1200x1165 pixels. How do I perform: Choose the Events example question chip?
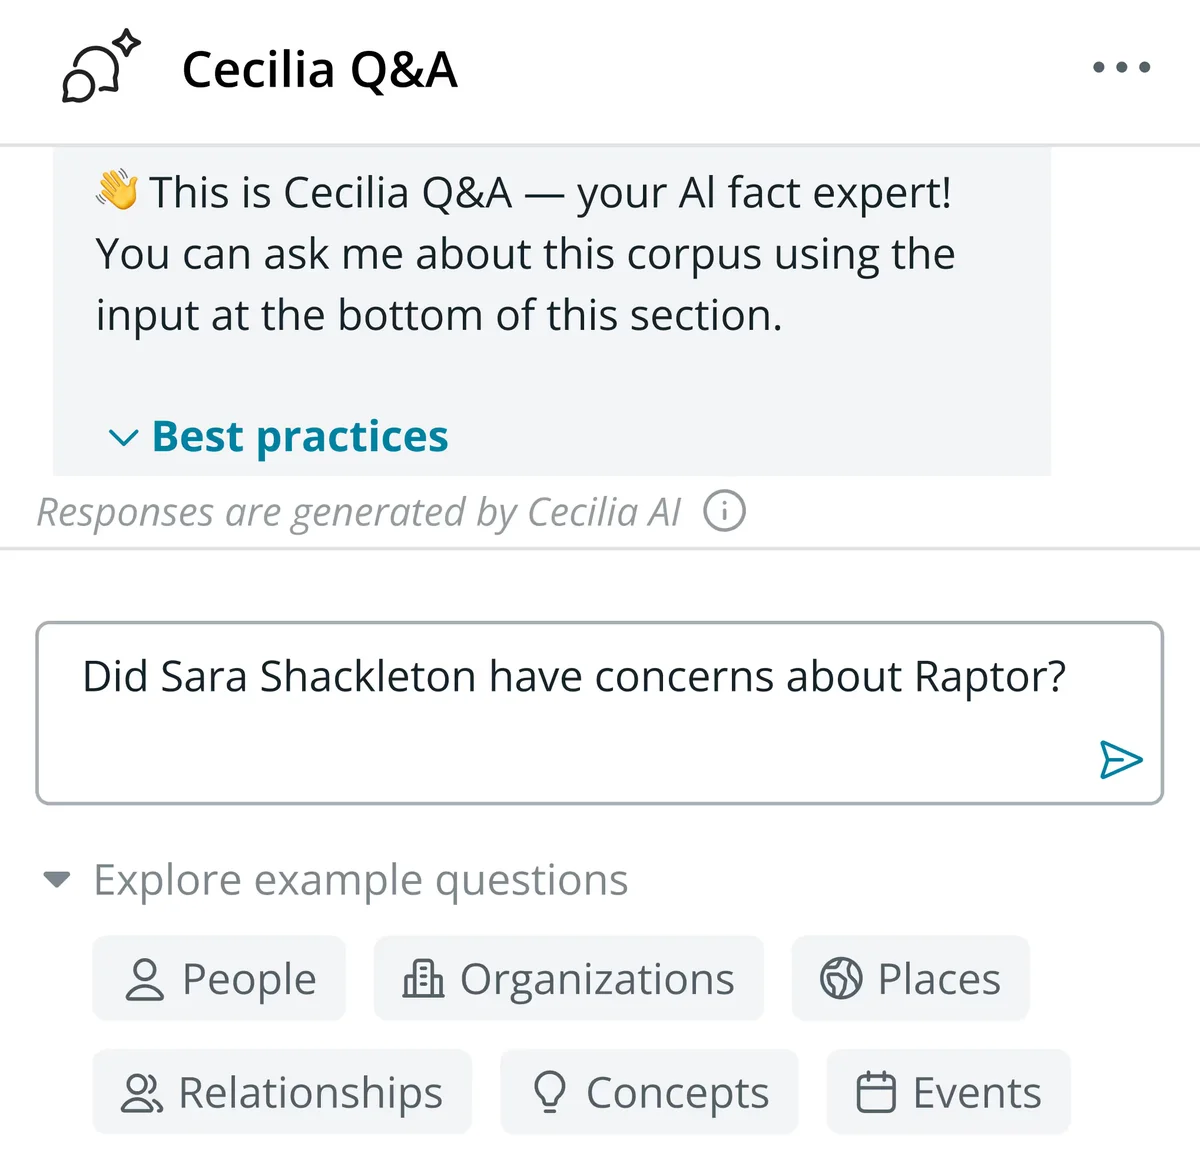pos(946,1092)
